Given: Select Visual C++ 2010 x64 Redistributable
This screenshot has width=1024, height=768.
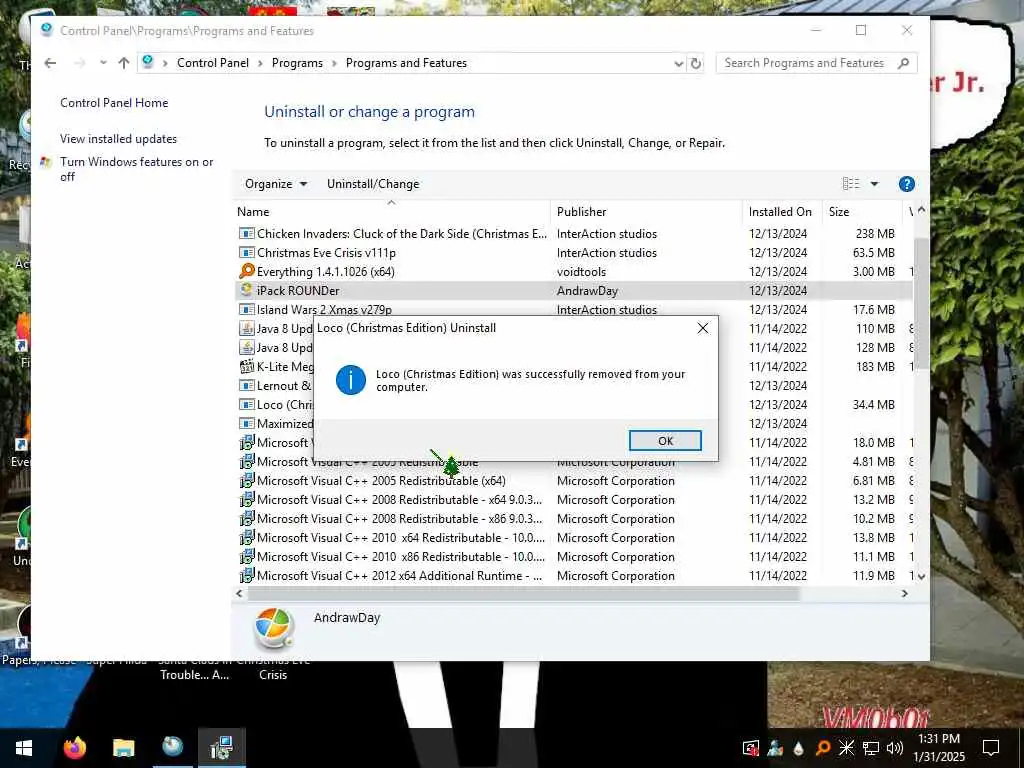Looking at the screenshot, I should (x=400, y=537).
